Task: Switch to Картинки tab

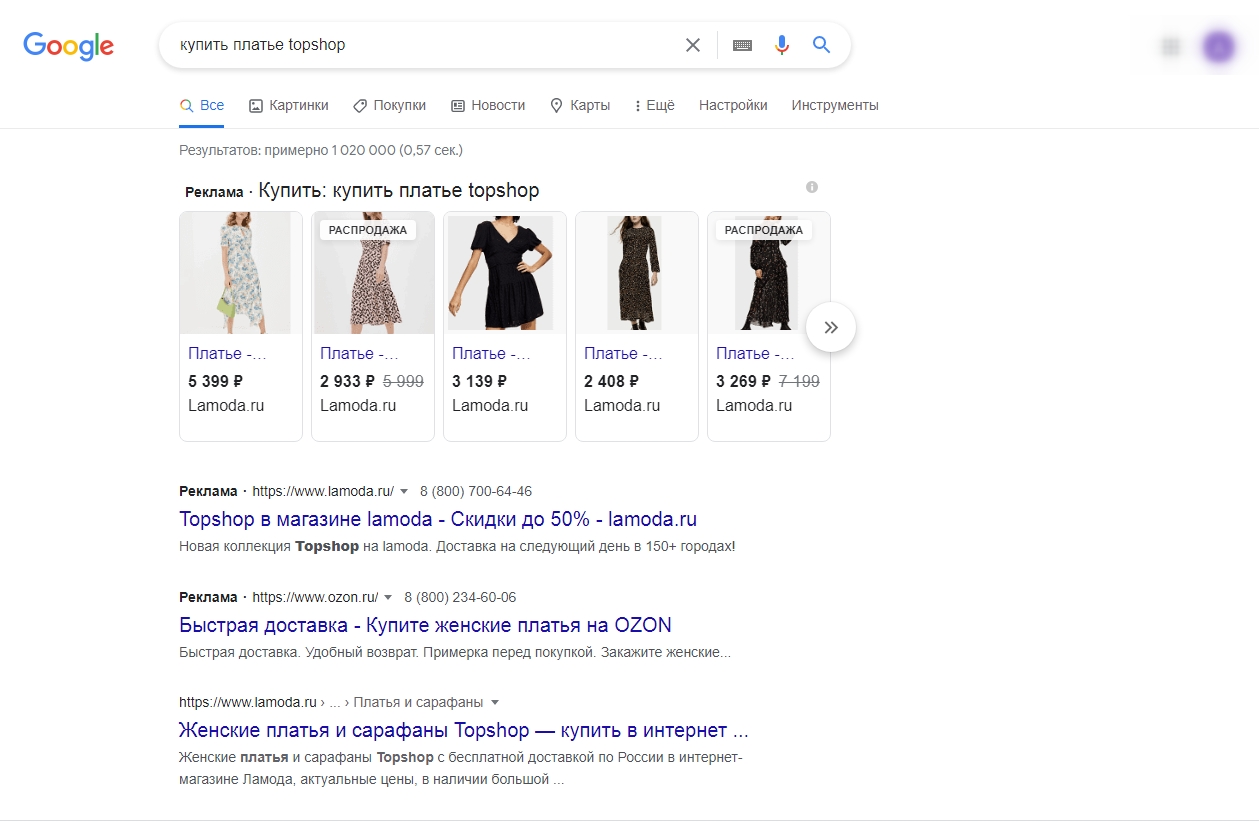Action: pos(288,105)
